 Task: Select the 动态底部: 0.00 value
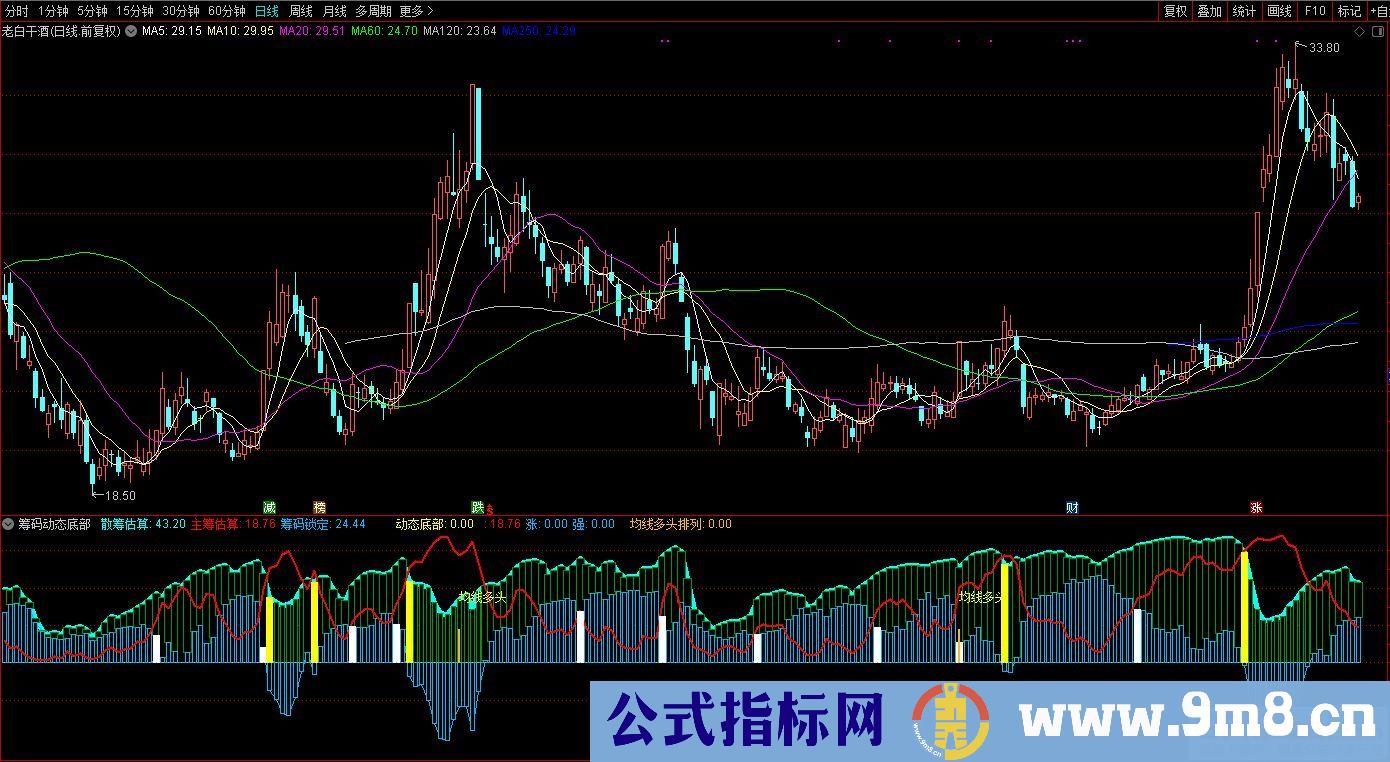pos(435,524)
